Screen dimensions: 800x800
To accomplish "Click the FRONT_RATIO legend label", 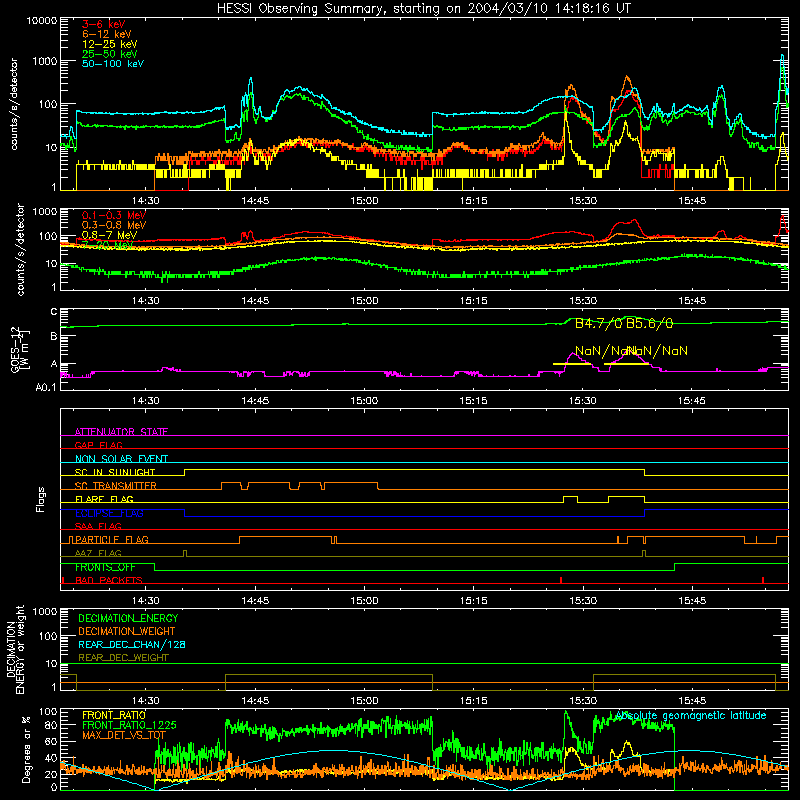I will click(x=114, y=715).
